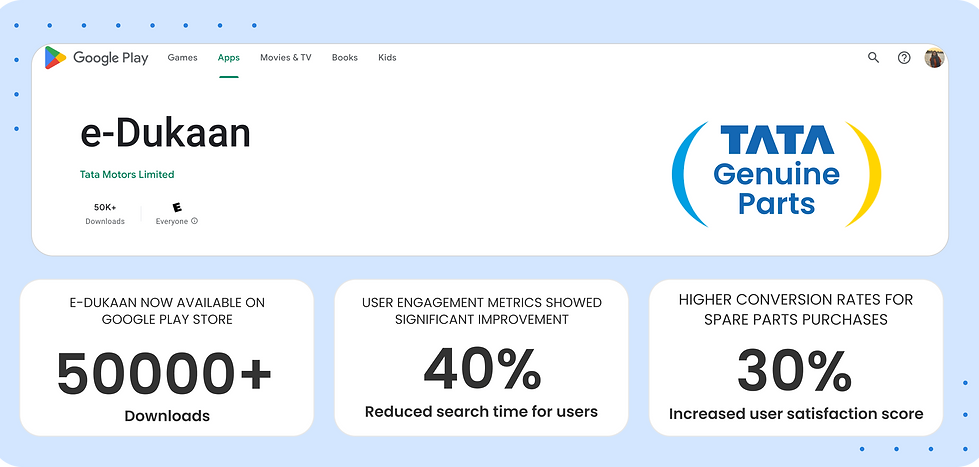Viewport: 979px width, 467px height.
Task: Go to the Movies & TV tab
Action: coord(285,57)
